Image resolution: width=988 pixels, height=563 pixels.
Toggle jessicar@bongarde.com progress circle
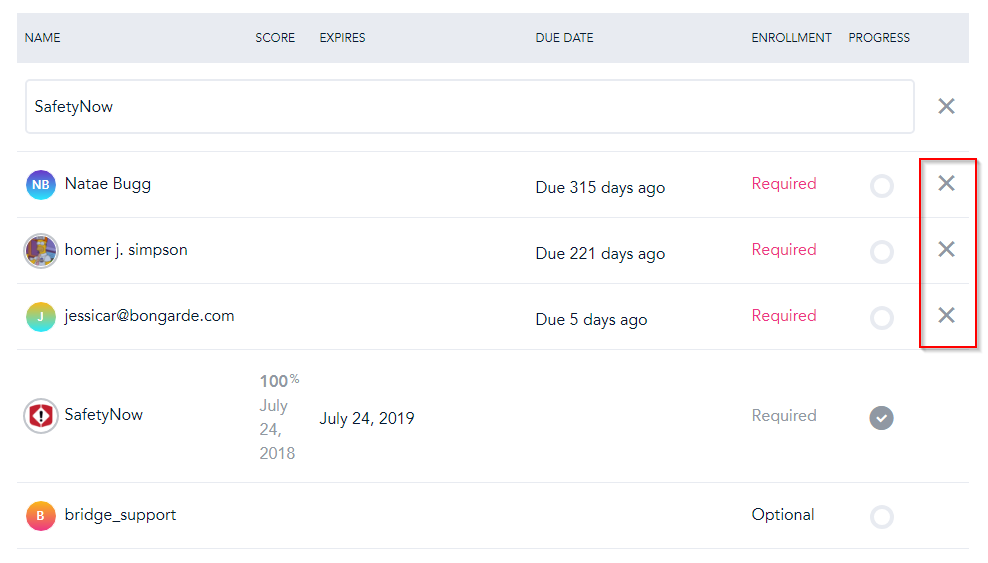[881, 318]
